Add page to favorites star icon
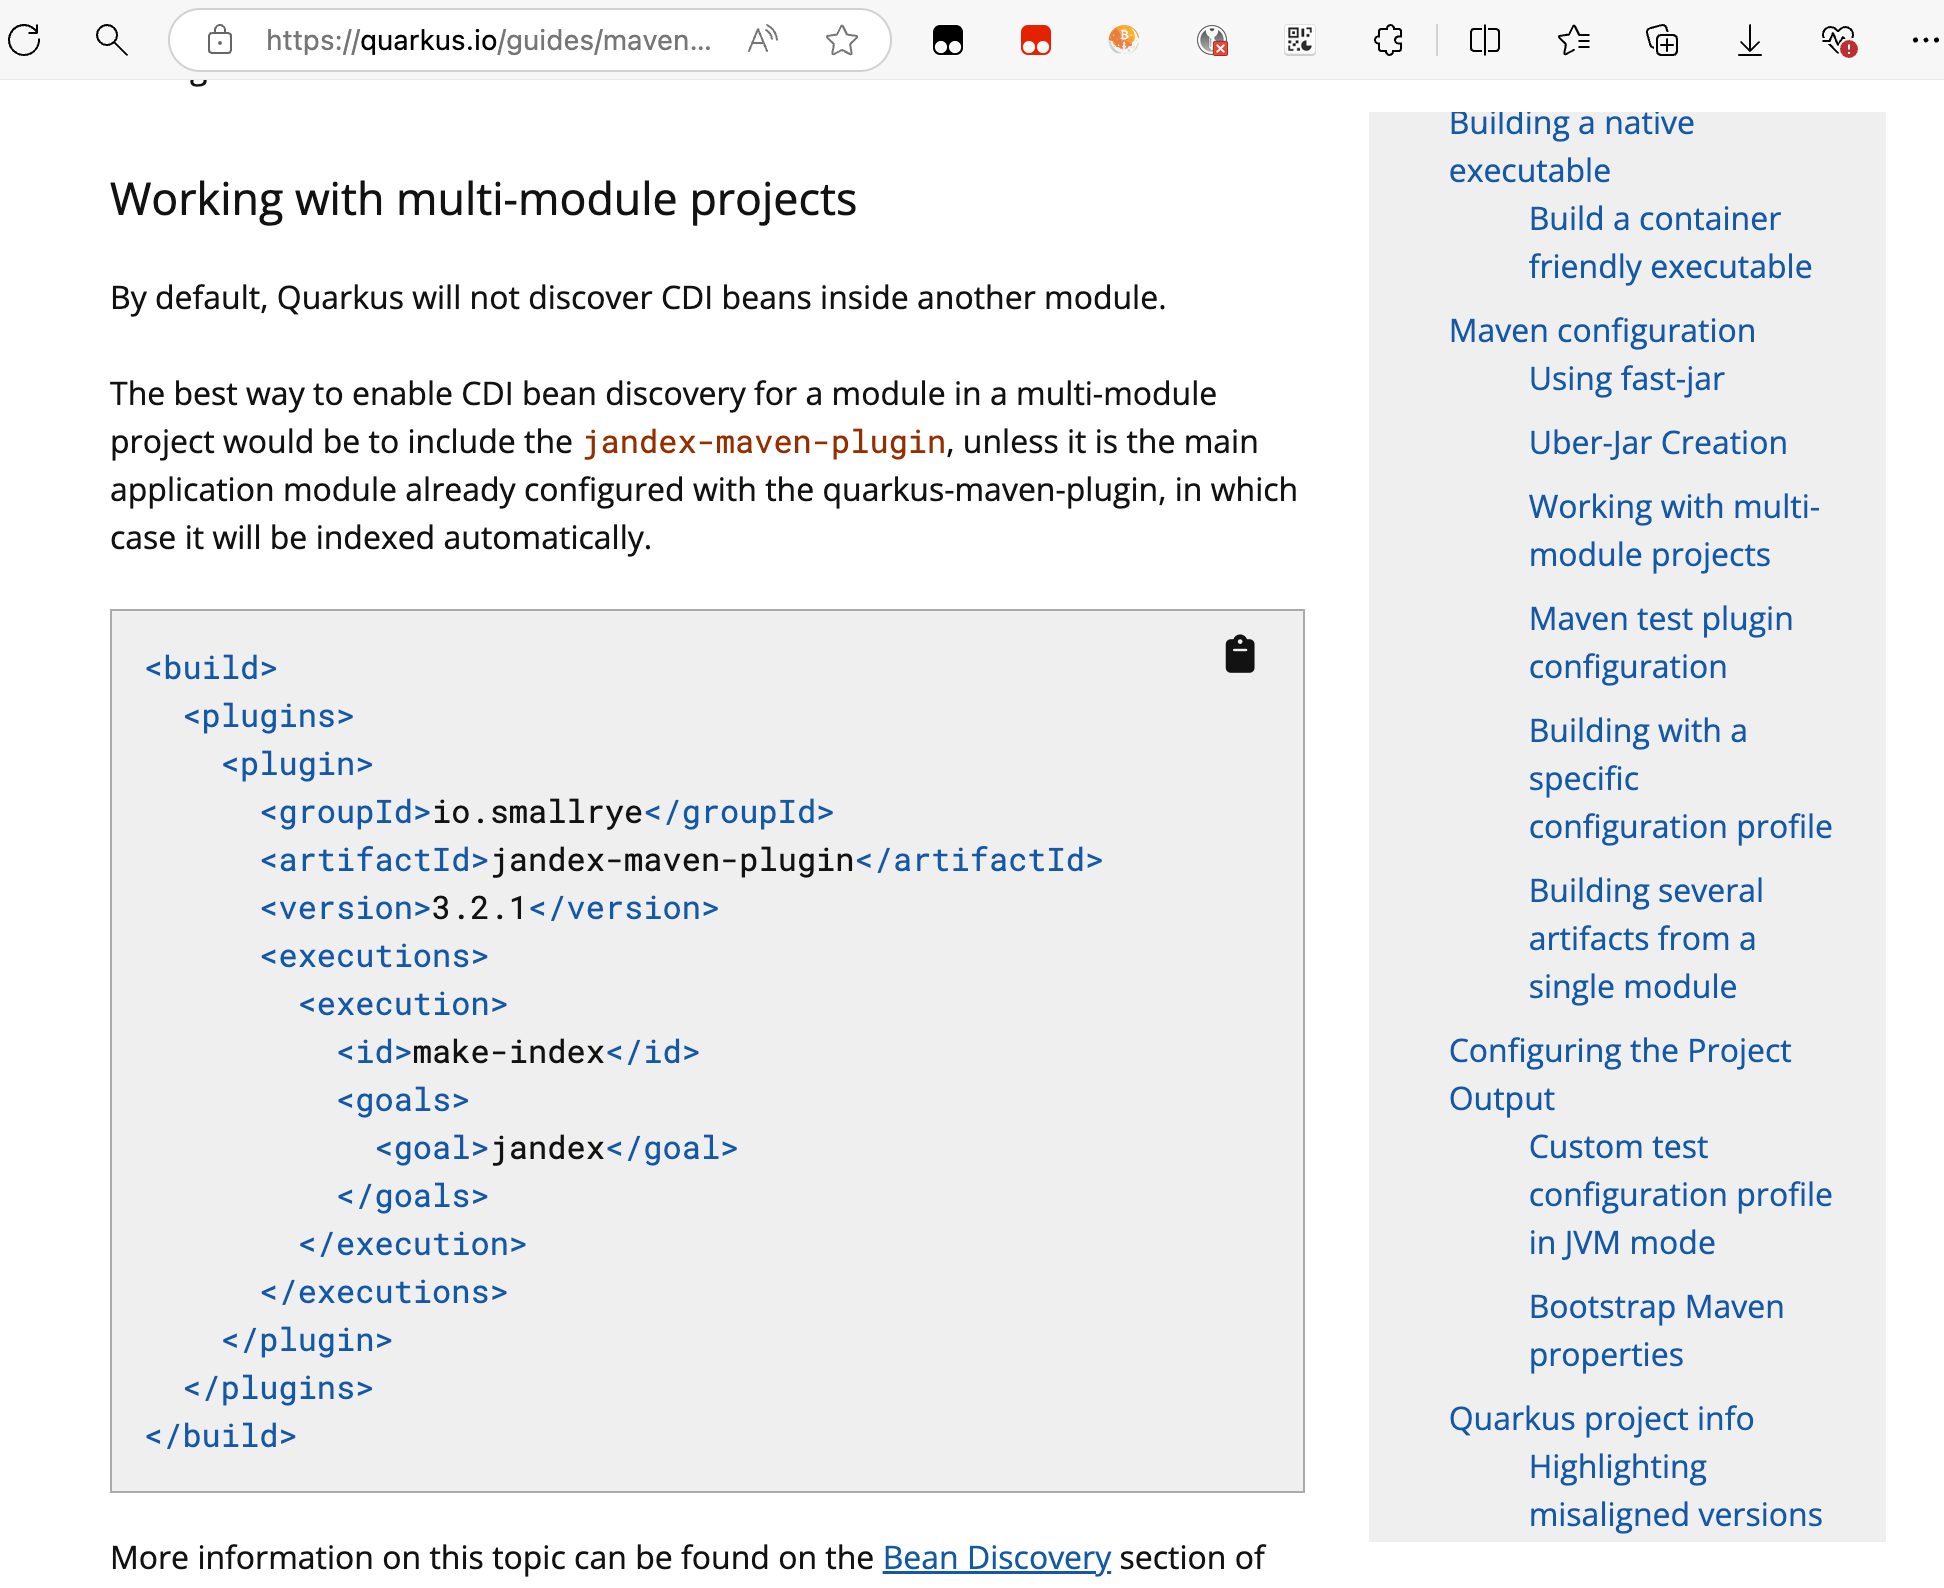Image resolution: width=1944 pixels, height=1588 pixels. (842, 40)
